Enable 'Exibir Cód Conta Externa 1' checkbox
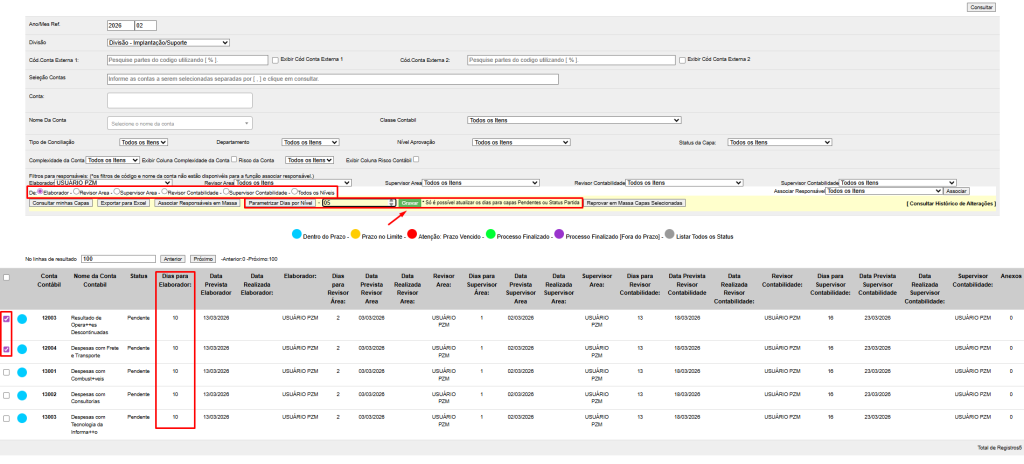 (275, 60)
